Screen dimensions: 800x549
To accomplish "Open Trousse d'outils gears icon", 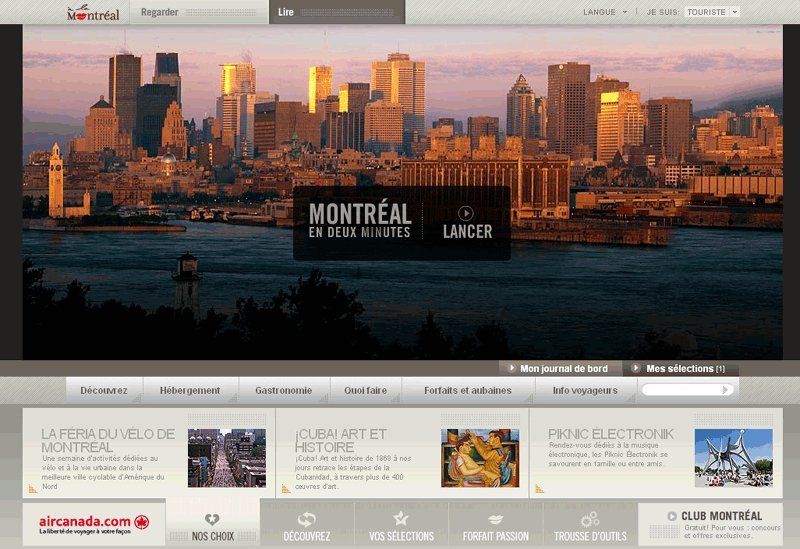I will tap(590, 519).
